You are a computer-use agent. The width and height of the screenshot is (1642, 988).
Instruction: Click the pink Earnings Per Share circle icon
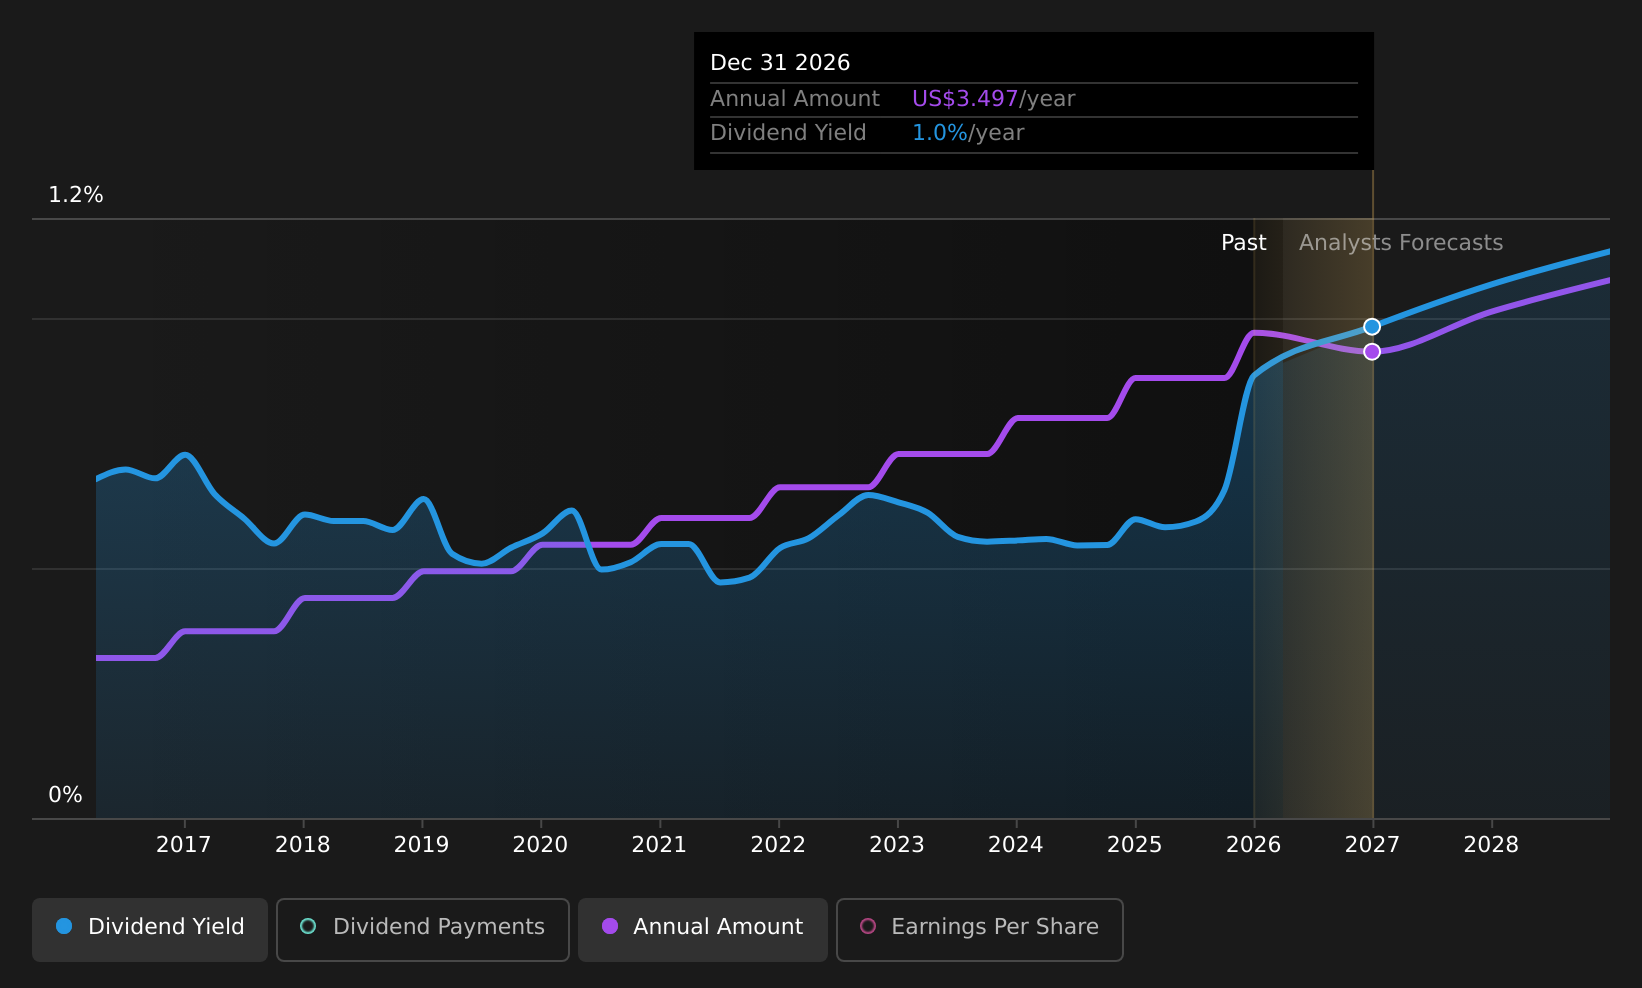868,927
